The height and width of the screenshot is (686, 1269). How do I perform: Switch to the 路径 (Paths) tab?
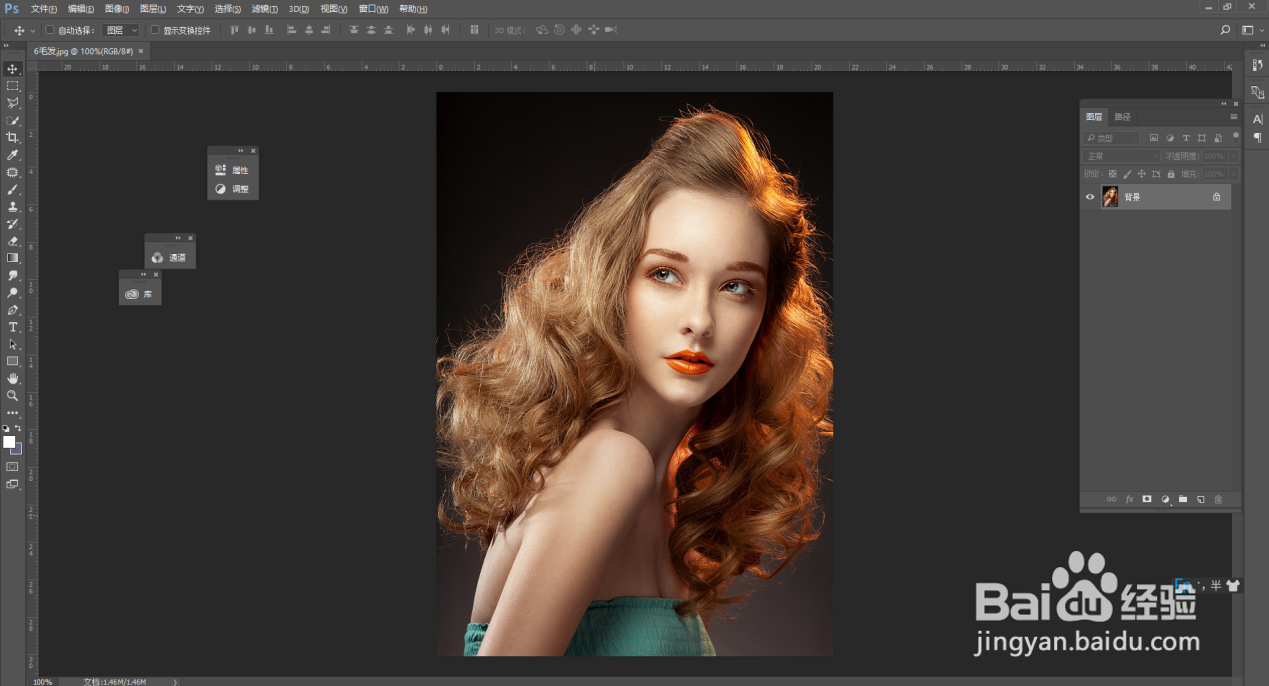pos(1123,117)
